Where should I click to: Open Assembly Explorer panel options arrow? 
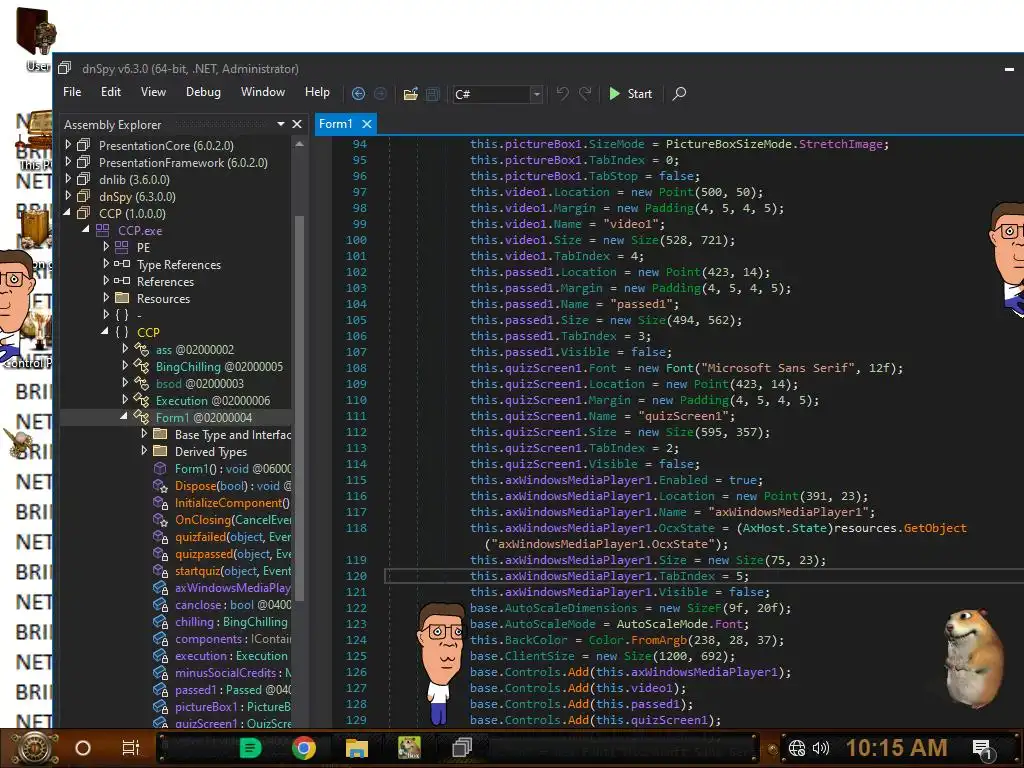[281, 124]
